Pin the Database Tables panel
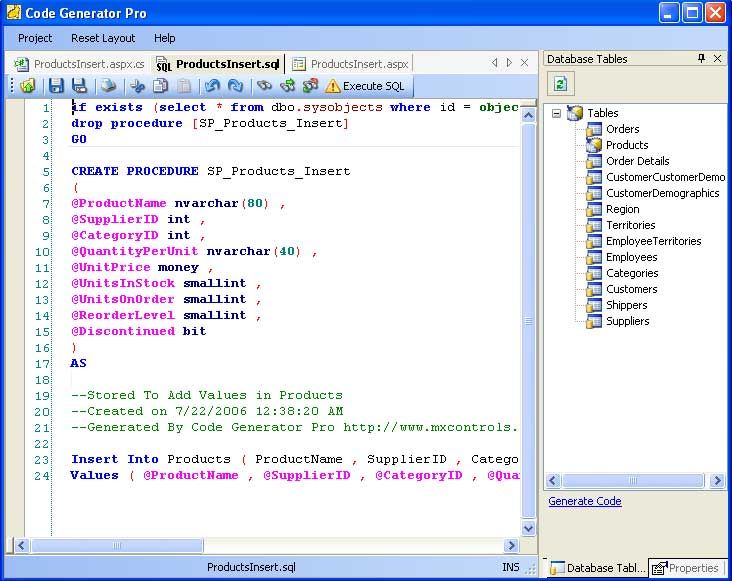The height and width of the screenshot is (581, 732). pos(701,59)
